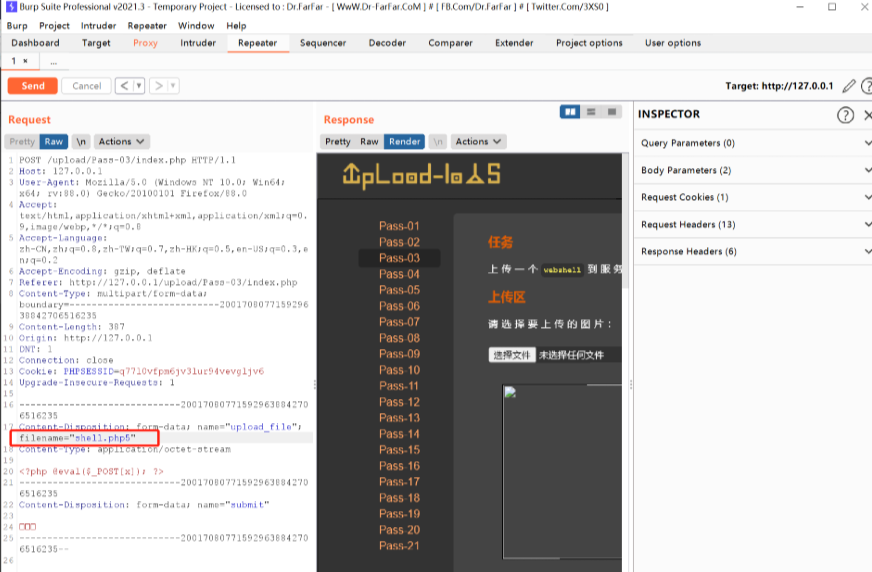Viewport: 872px width, 572px height.
Task: Click POST /upload/Pass-03/index.php request line
Action: point(127,160)
